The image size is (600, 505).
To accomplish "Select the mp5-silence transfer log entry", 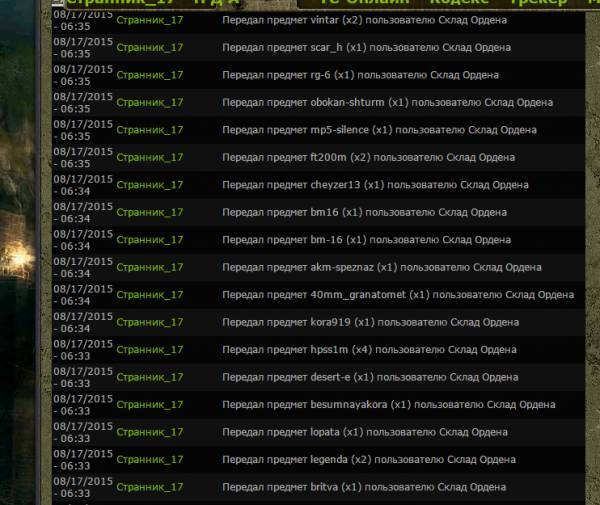I will 379,130.
